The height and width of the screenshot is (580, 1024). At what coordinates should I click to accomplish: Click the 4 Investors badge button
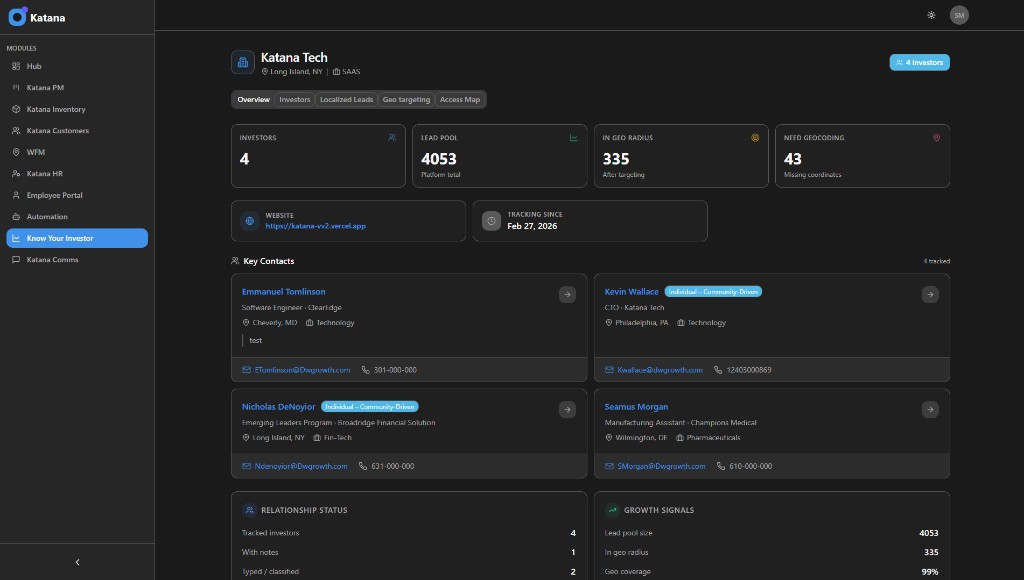coord(920,63)
